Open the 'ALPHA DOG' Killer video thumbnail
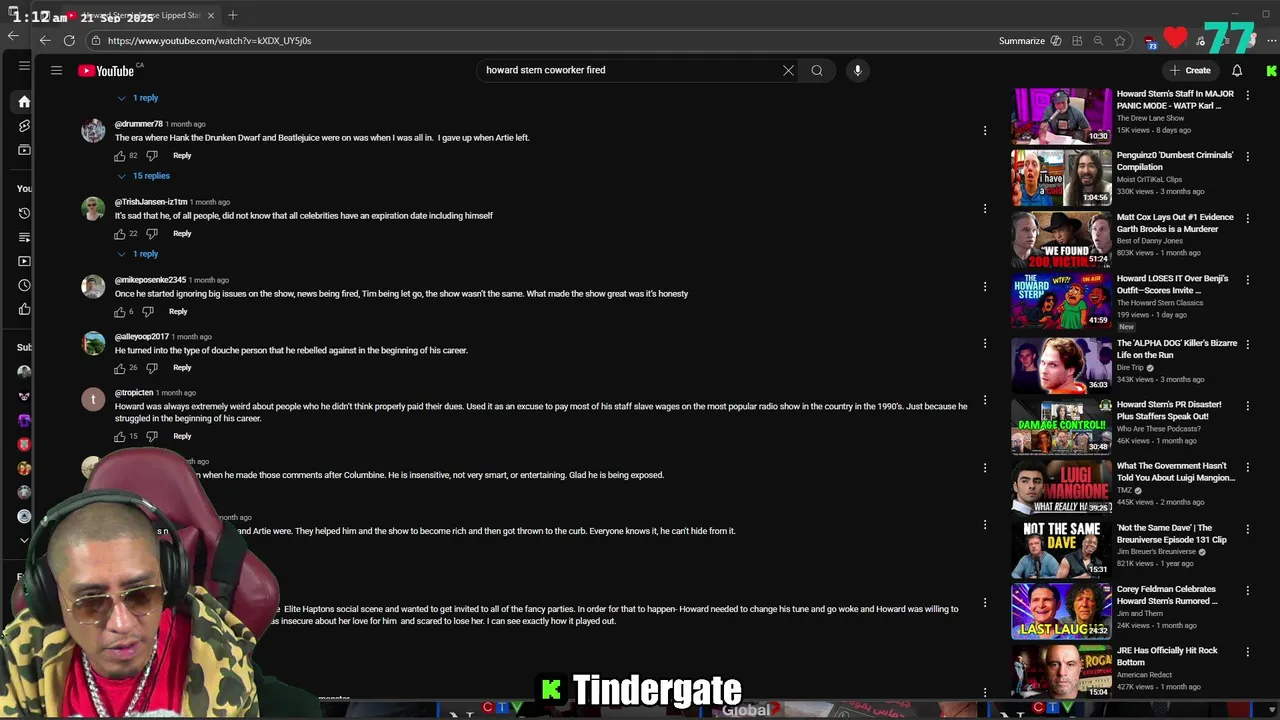Image resolution: width=1280 pixels, height=720 pixels. (1061, 364)
